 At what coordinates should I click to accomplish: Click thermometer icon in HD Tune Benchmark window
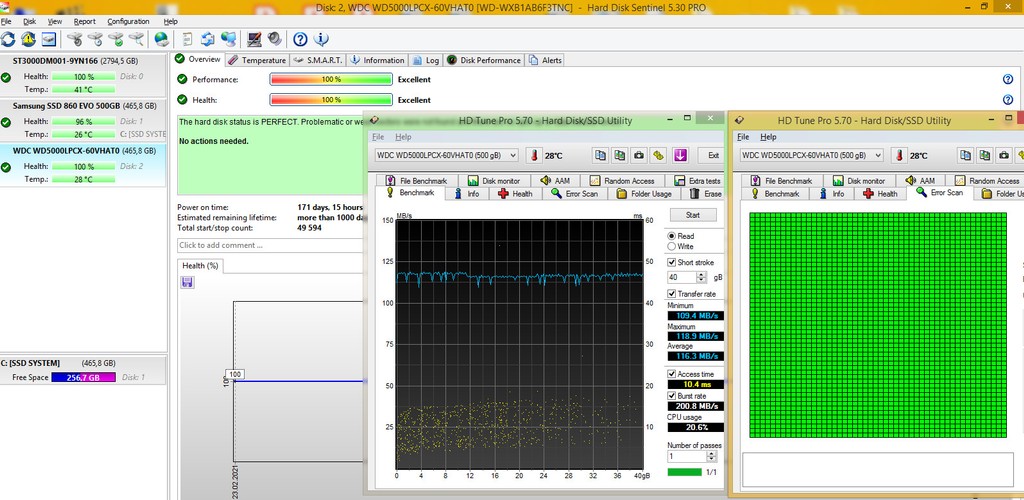click(x=534, y=155)
